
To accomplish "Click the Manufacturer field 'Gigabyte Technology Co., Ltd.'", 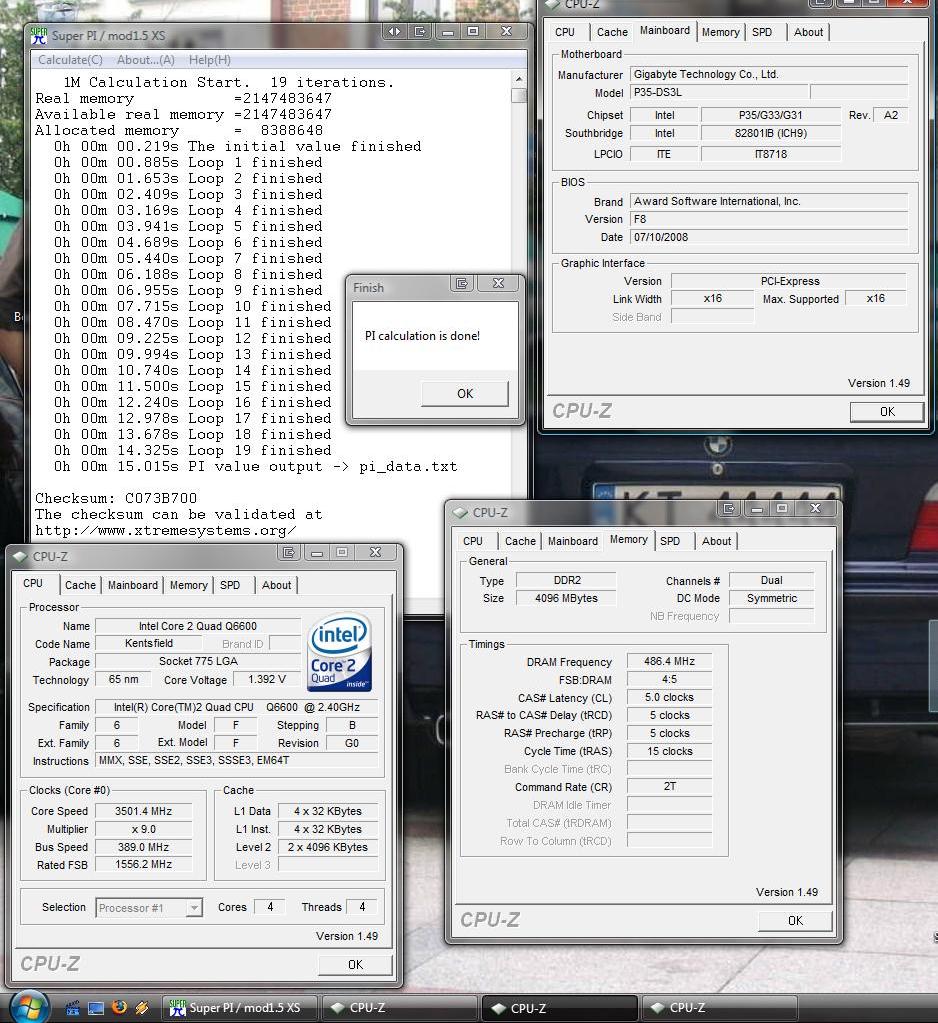I will coord(769,74).
